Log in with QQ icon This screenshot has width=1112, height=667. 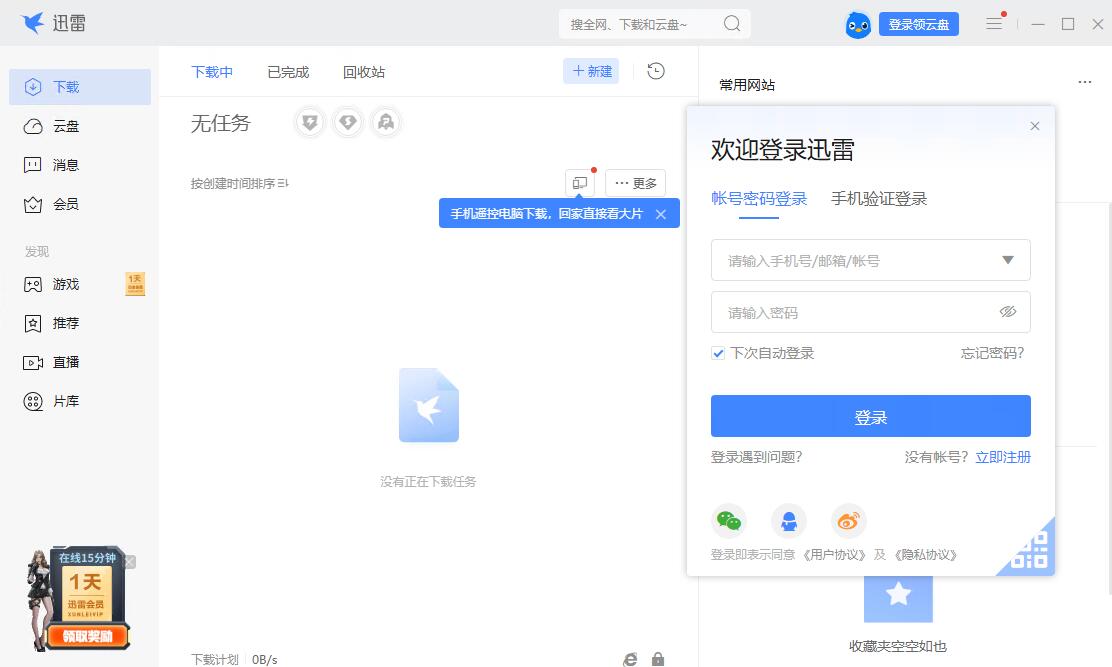click(x=789, y=520)
